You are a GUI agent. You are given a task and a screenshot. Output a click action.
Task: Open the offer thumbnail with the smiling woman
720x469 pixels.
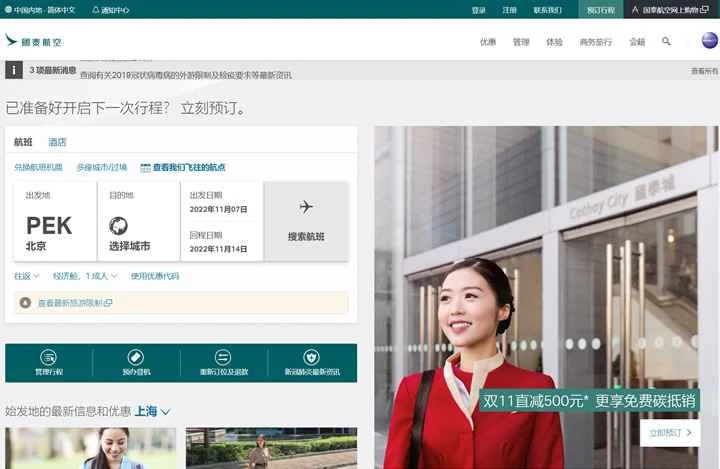pos(90,448)
